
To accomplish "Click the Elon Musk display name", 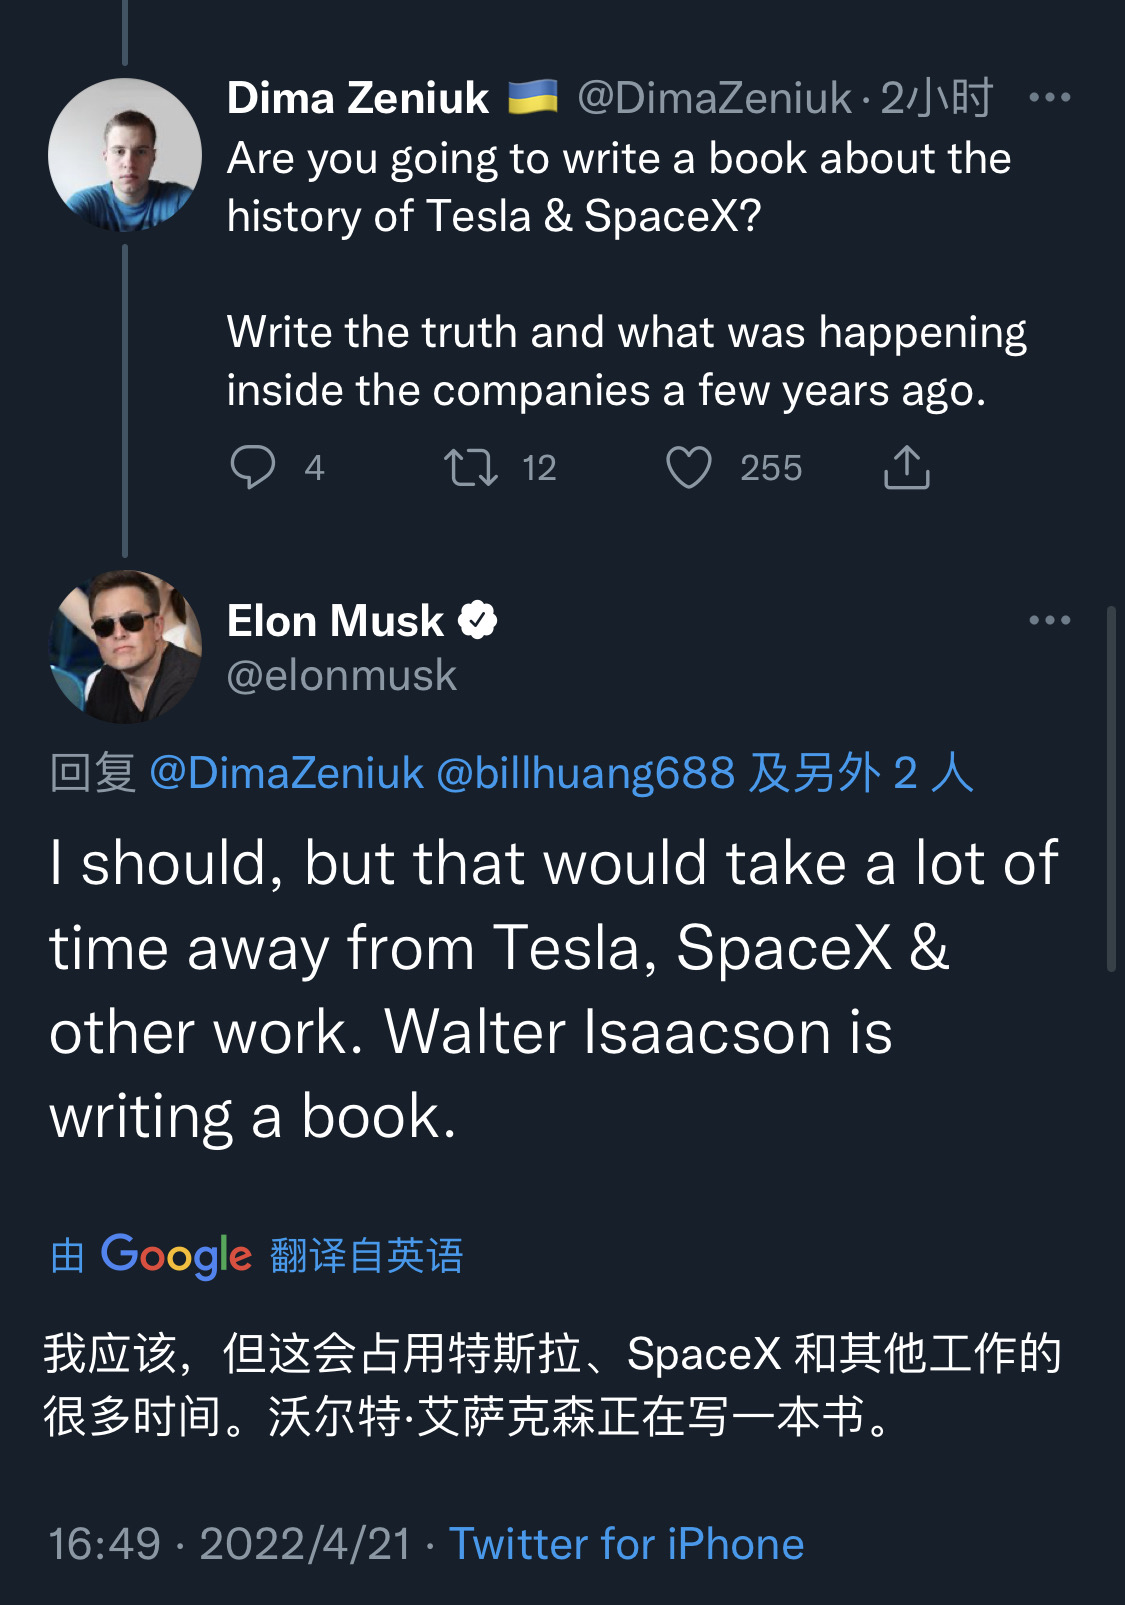I will (335, 621).
